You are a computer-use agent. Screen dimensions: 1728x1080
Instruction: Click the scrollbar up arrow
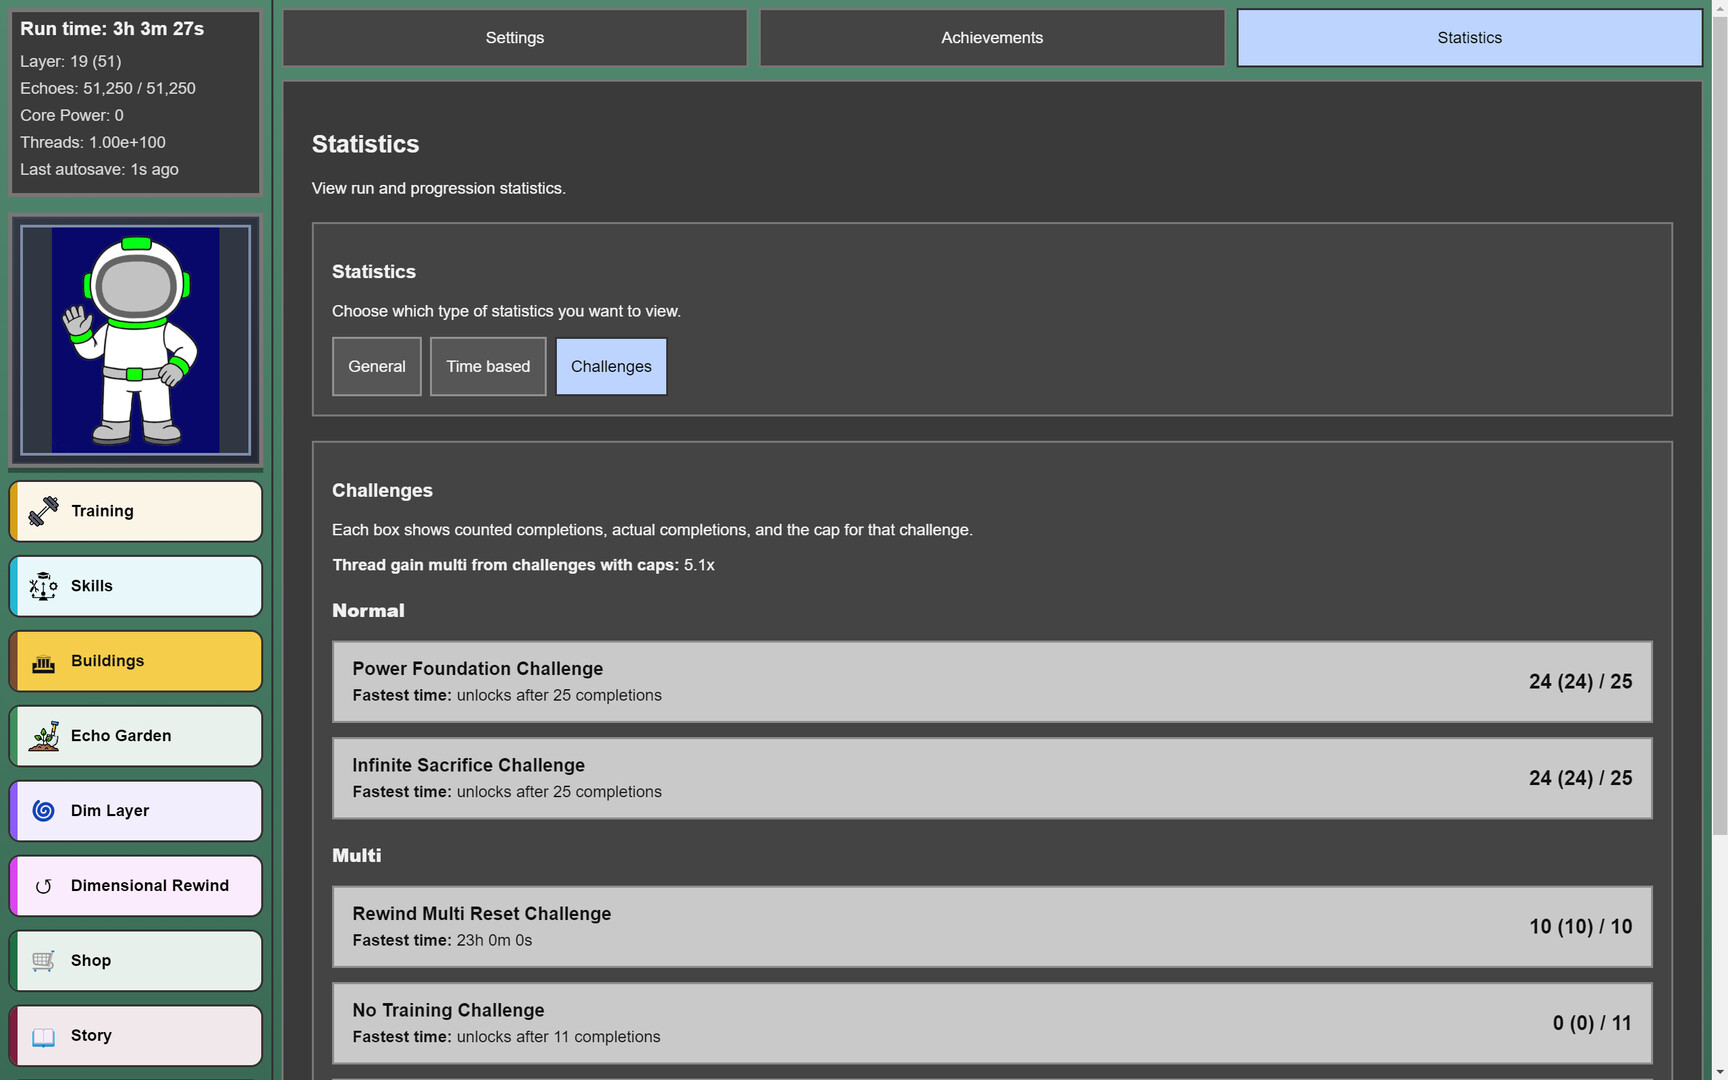(x=1720, y=7)
